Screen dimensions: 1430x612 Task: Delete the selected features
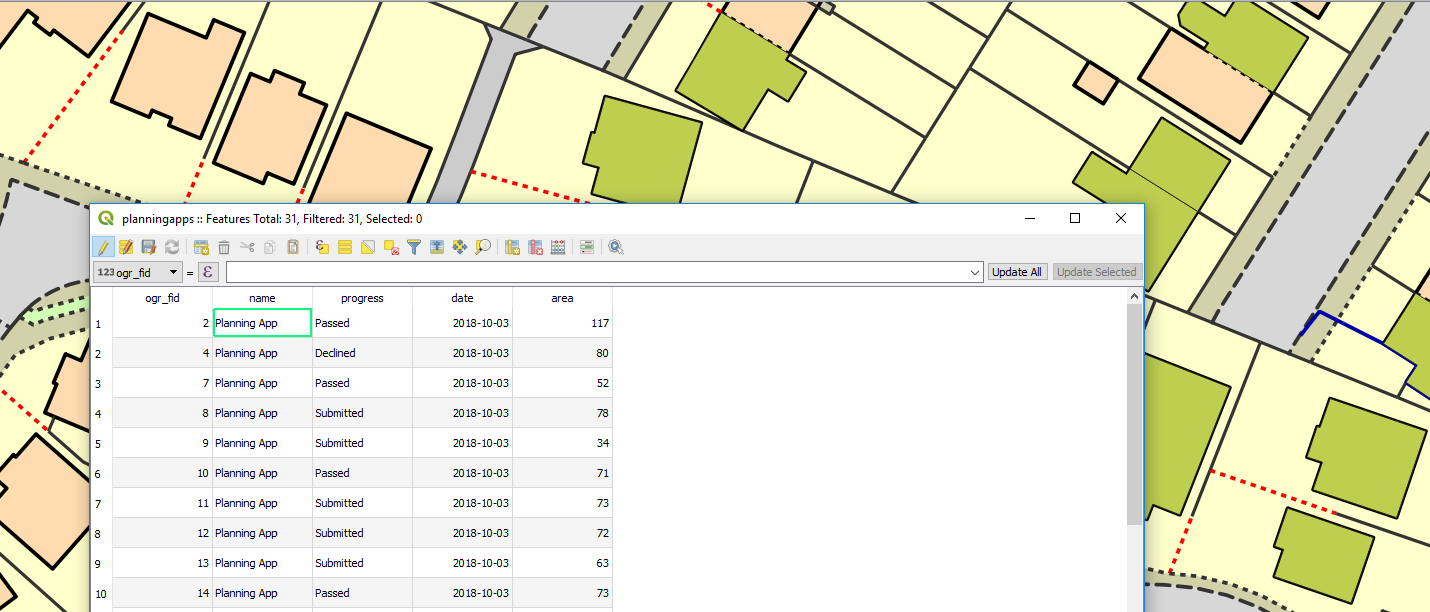pos(224,247)
